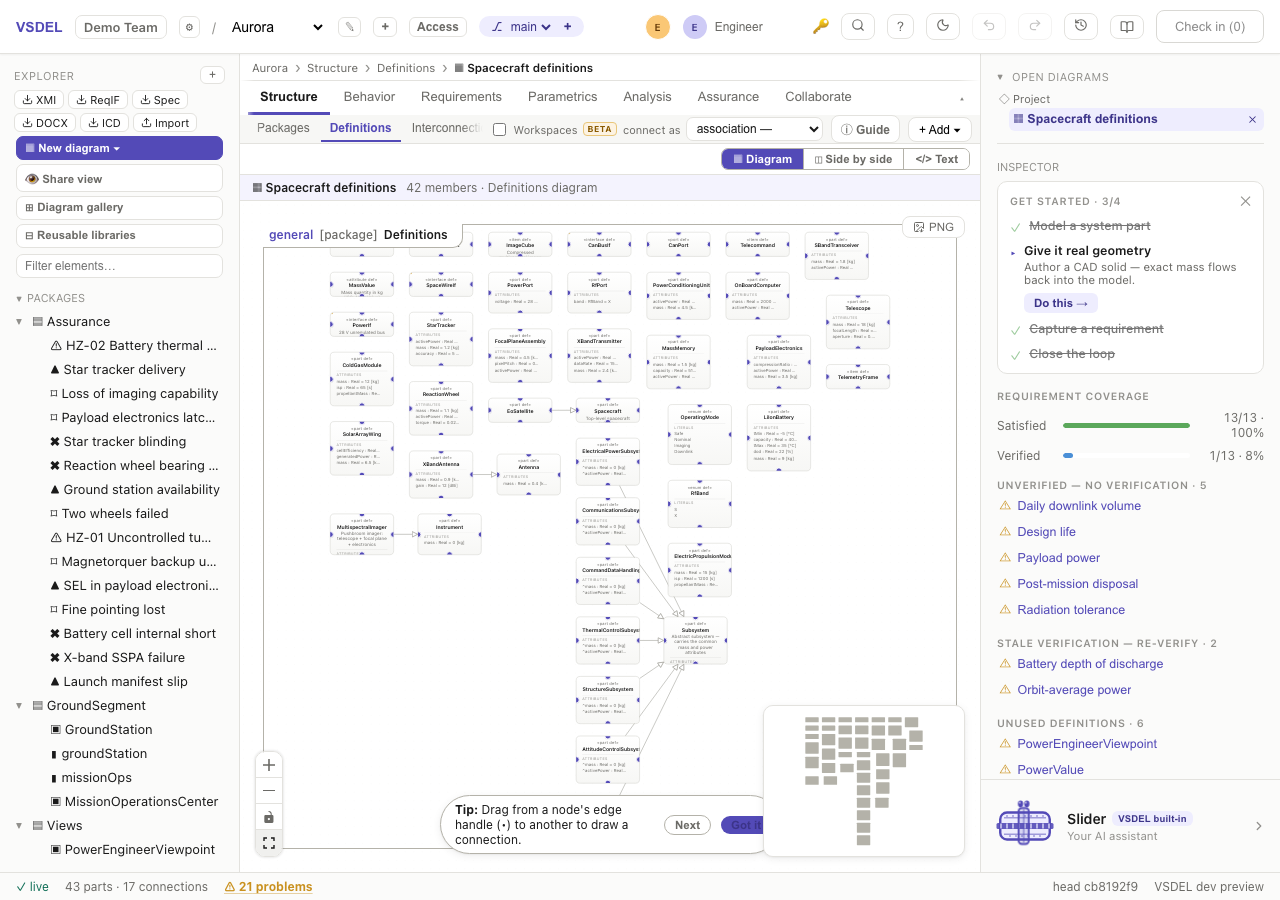Open the Aurora project dropdown
Viewport: 1280px width, 900px height.
pos(276,27)
